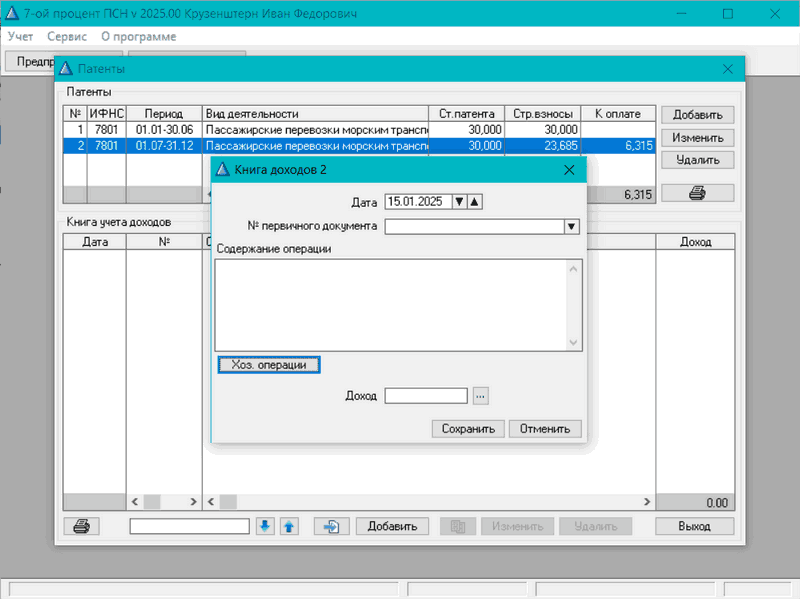Open the Сервис menu

coord(66,36)
